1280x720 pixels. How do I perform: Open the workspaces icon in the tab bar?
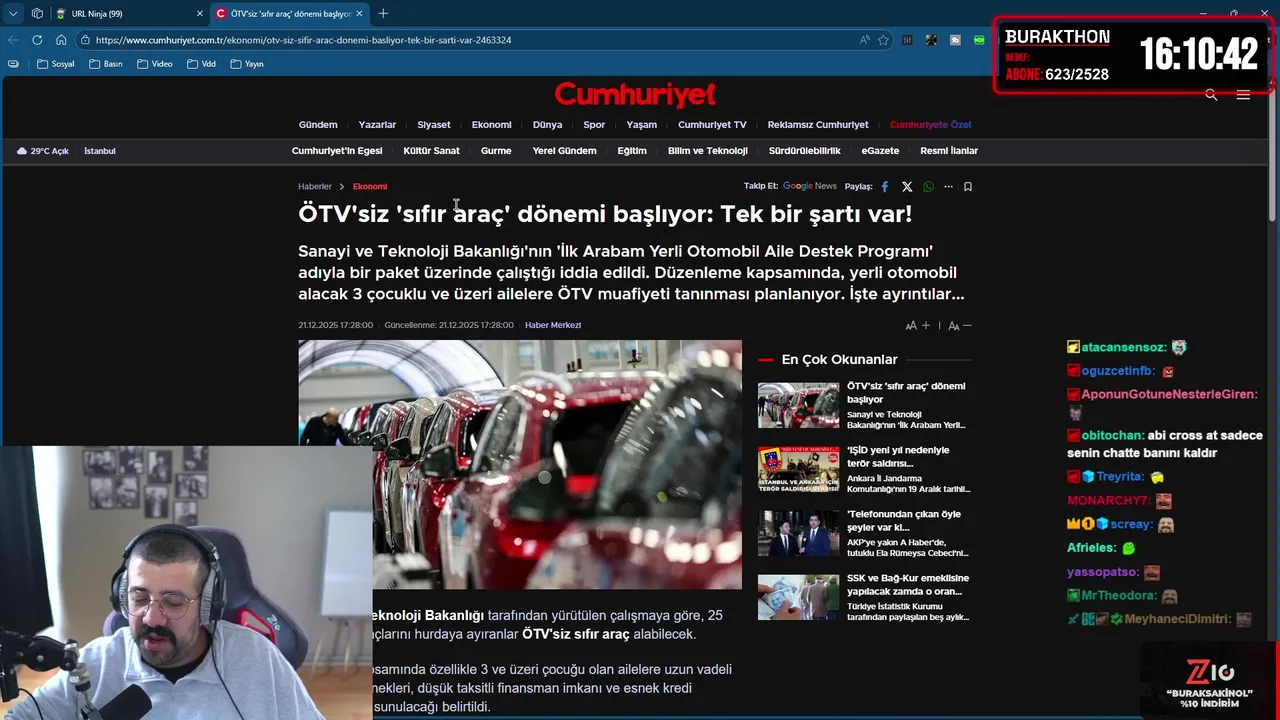coord(37,14)
